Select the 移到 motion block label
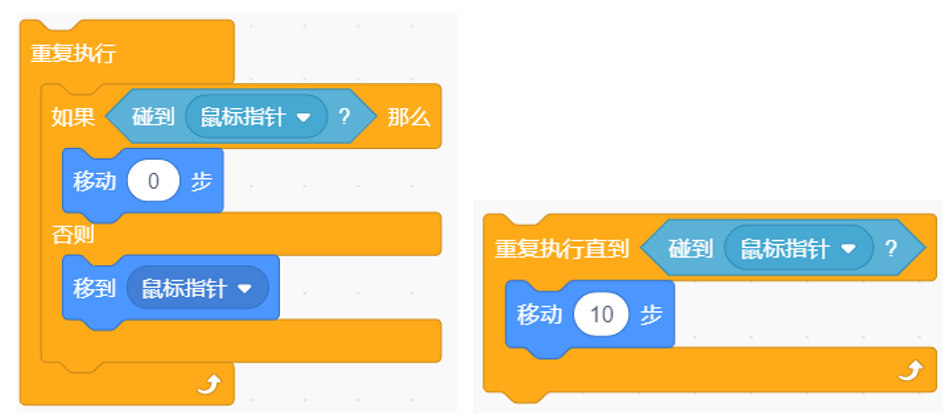 coord(94,289)
